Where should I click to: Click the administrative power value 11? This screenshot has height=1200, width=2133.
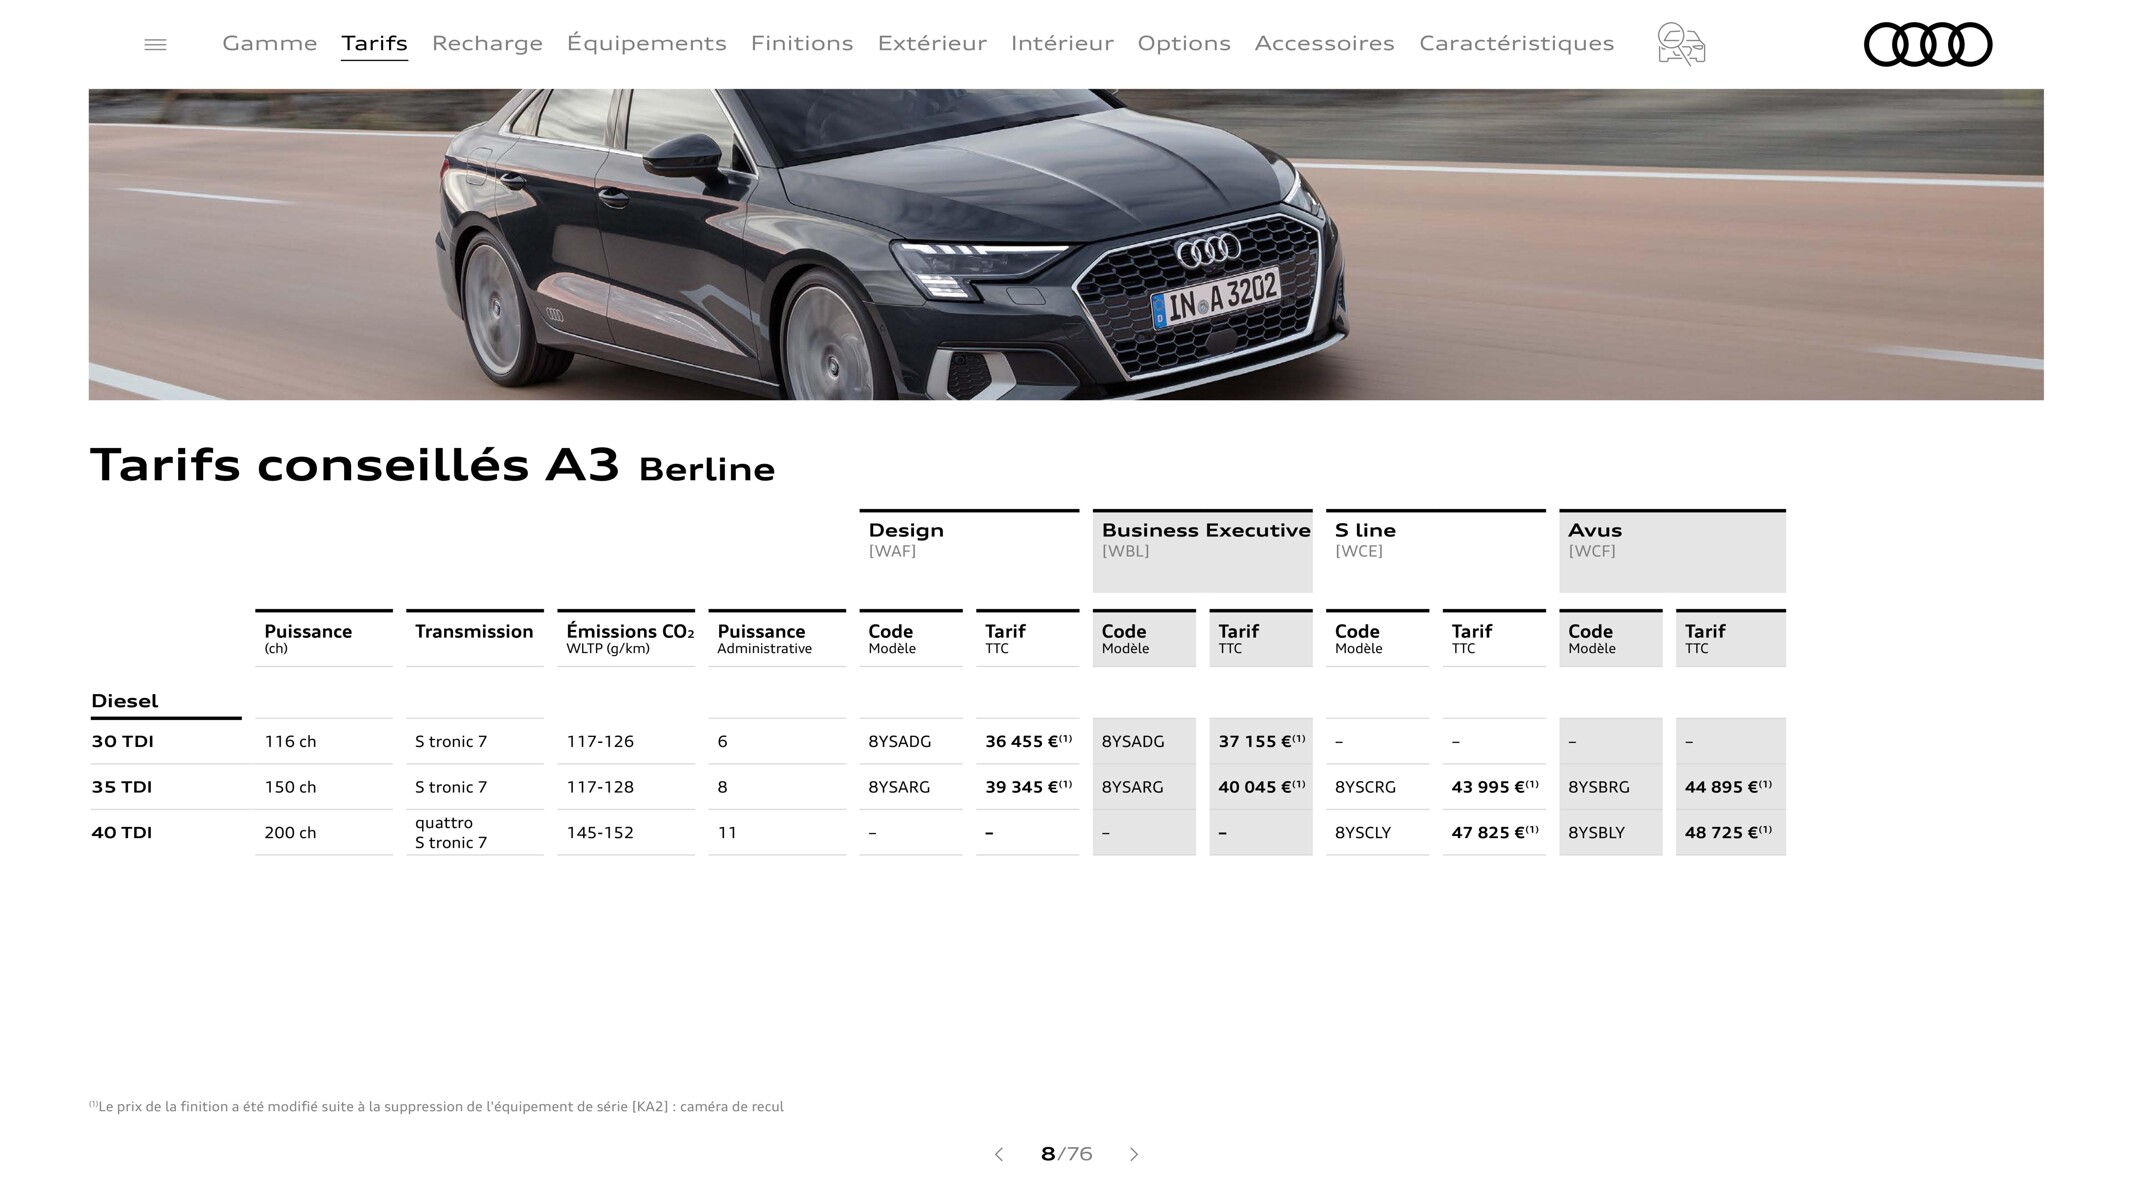click(x=727, y=832)
